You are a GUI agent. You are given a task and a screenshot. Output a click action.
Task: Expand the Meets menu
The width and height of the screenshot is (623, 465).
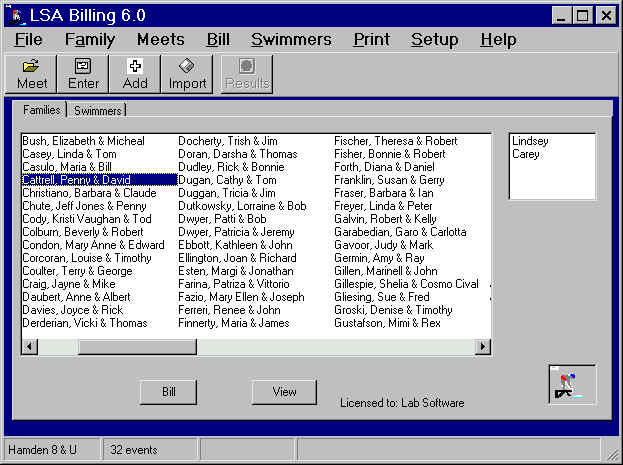point(160,40)
